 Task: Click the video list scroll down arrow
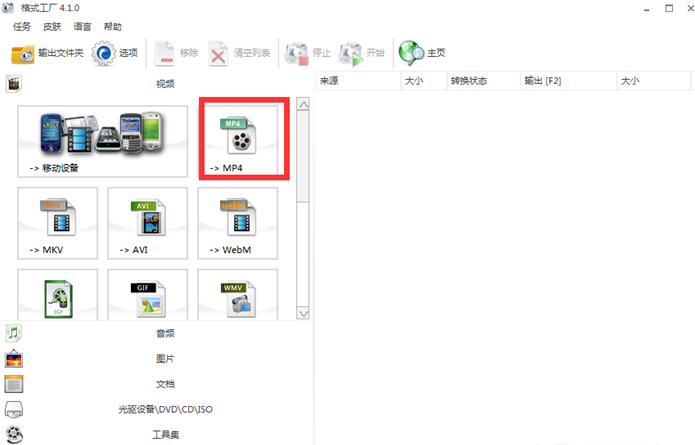pos(303,313)
